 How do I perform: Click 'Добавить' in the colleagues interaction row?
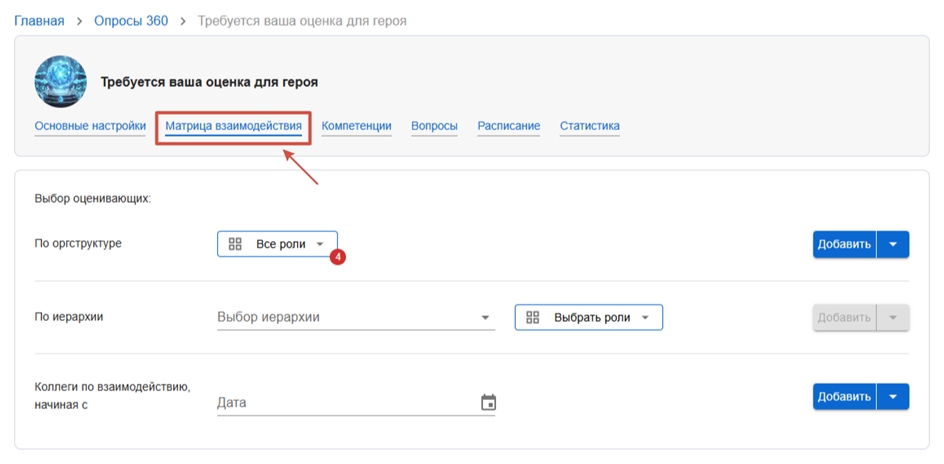[x=844, y=397]
